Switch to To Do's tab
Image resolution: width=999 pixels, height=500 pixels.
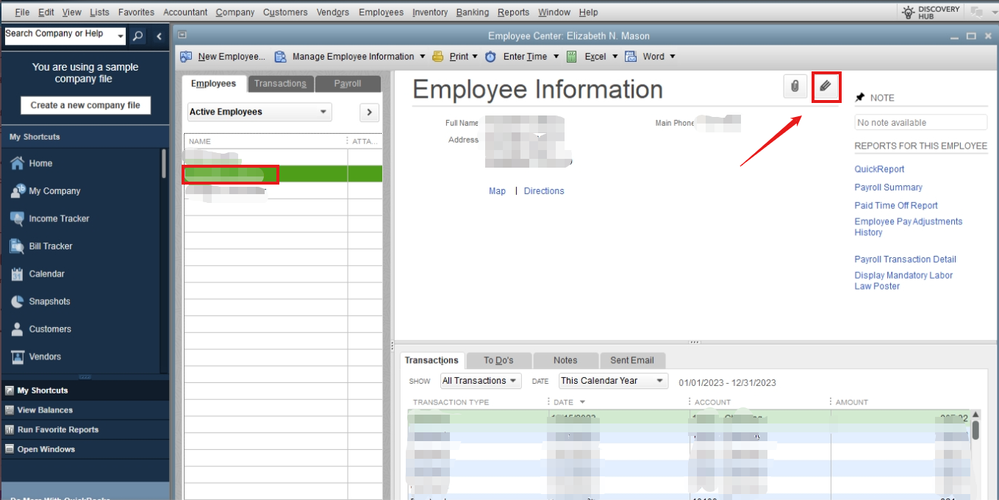(x=498, y=361)
